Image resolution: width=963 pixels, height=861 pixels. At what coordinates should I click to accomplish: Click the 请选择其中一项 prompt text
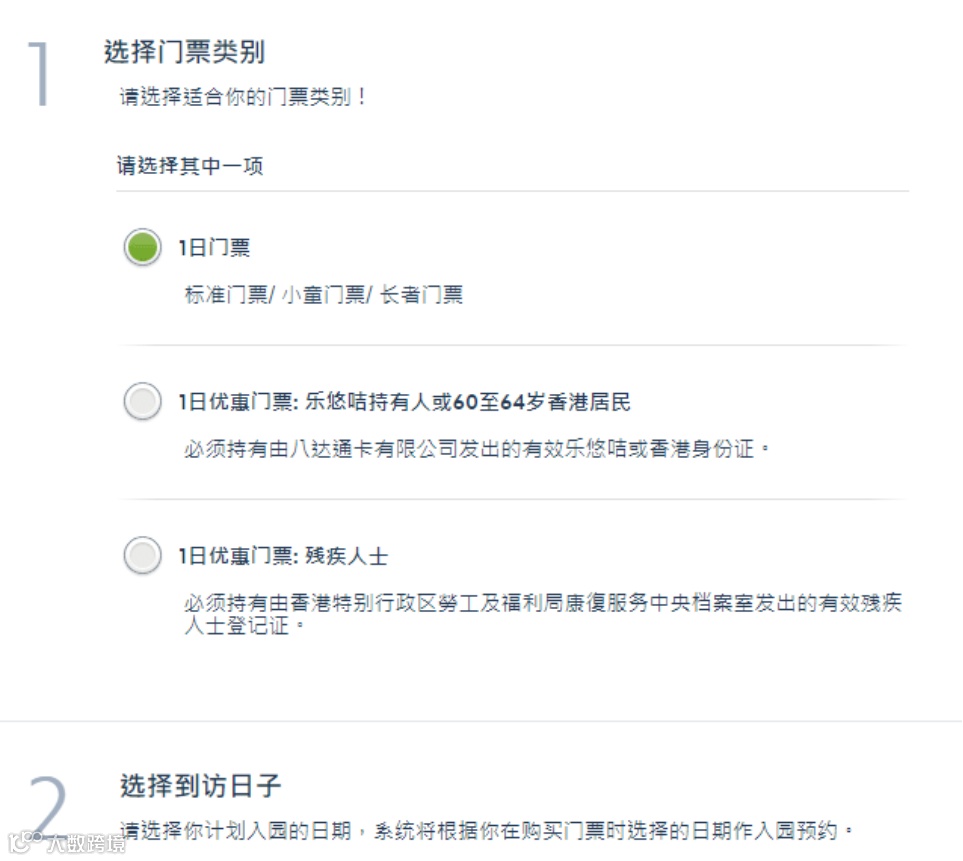click(190, 166)
